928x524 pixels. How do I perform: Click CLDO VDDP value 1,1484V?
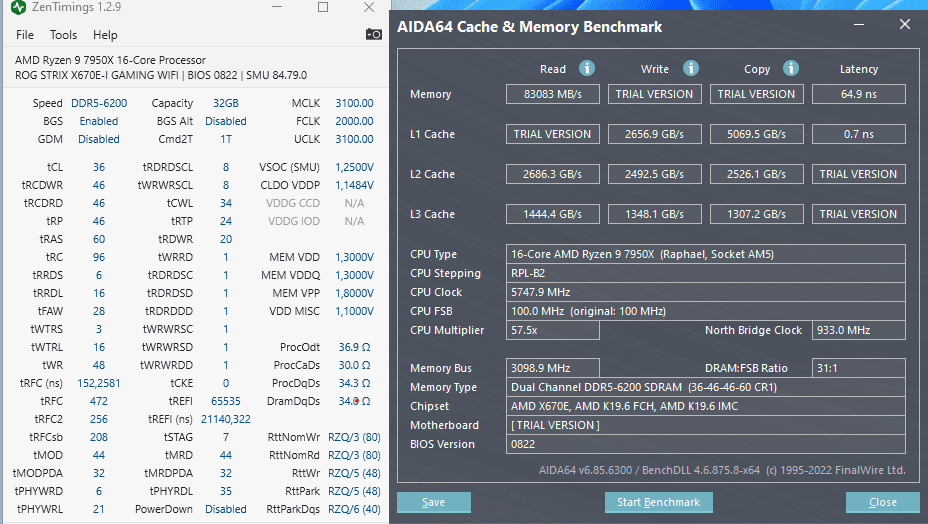tap(354, 185)
